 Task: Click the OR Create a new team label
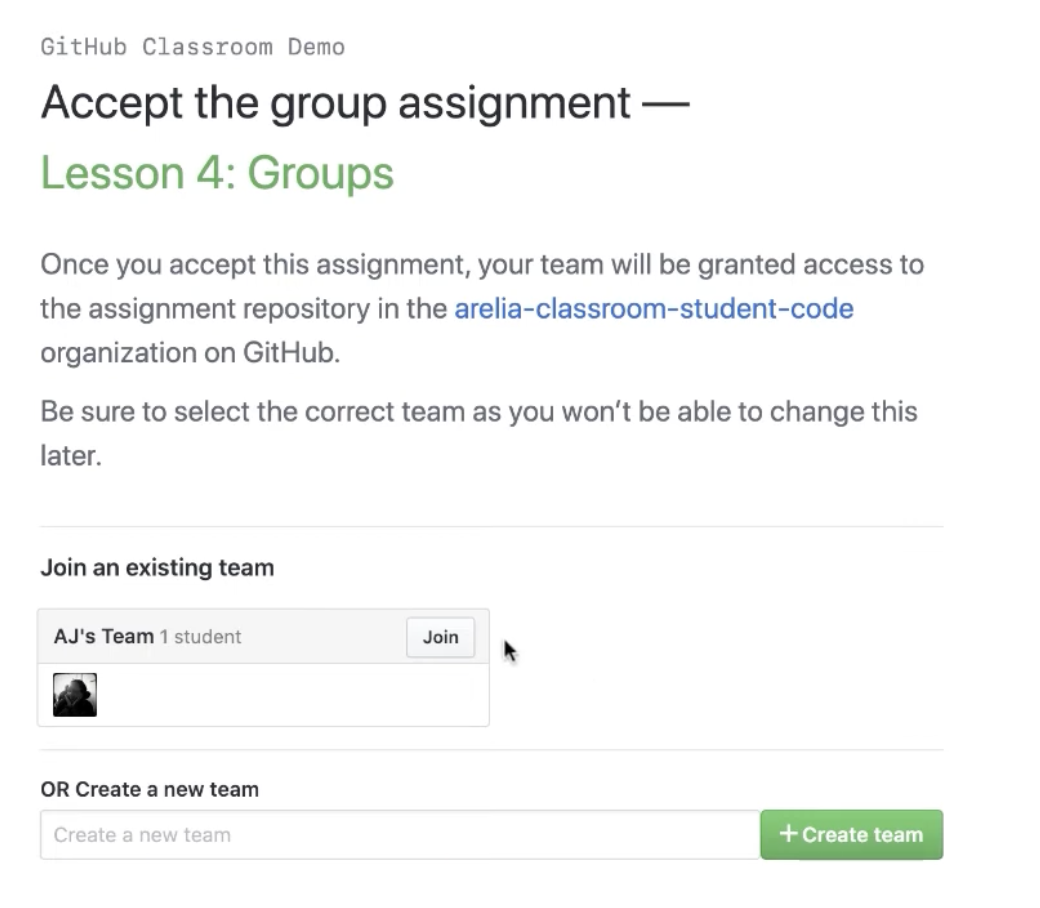[x=149, y=789]
